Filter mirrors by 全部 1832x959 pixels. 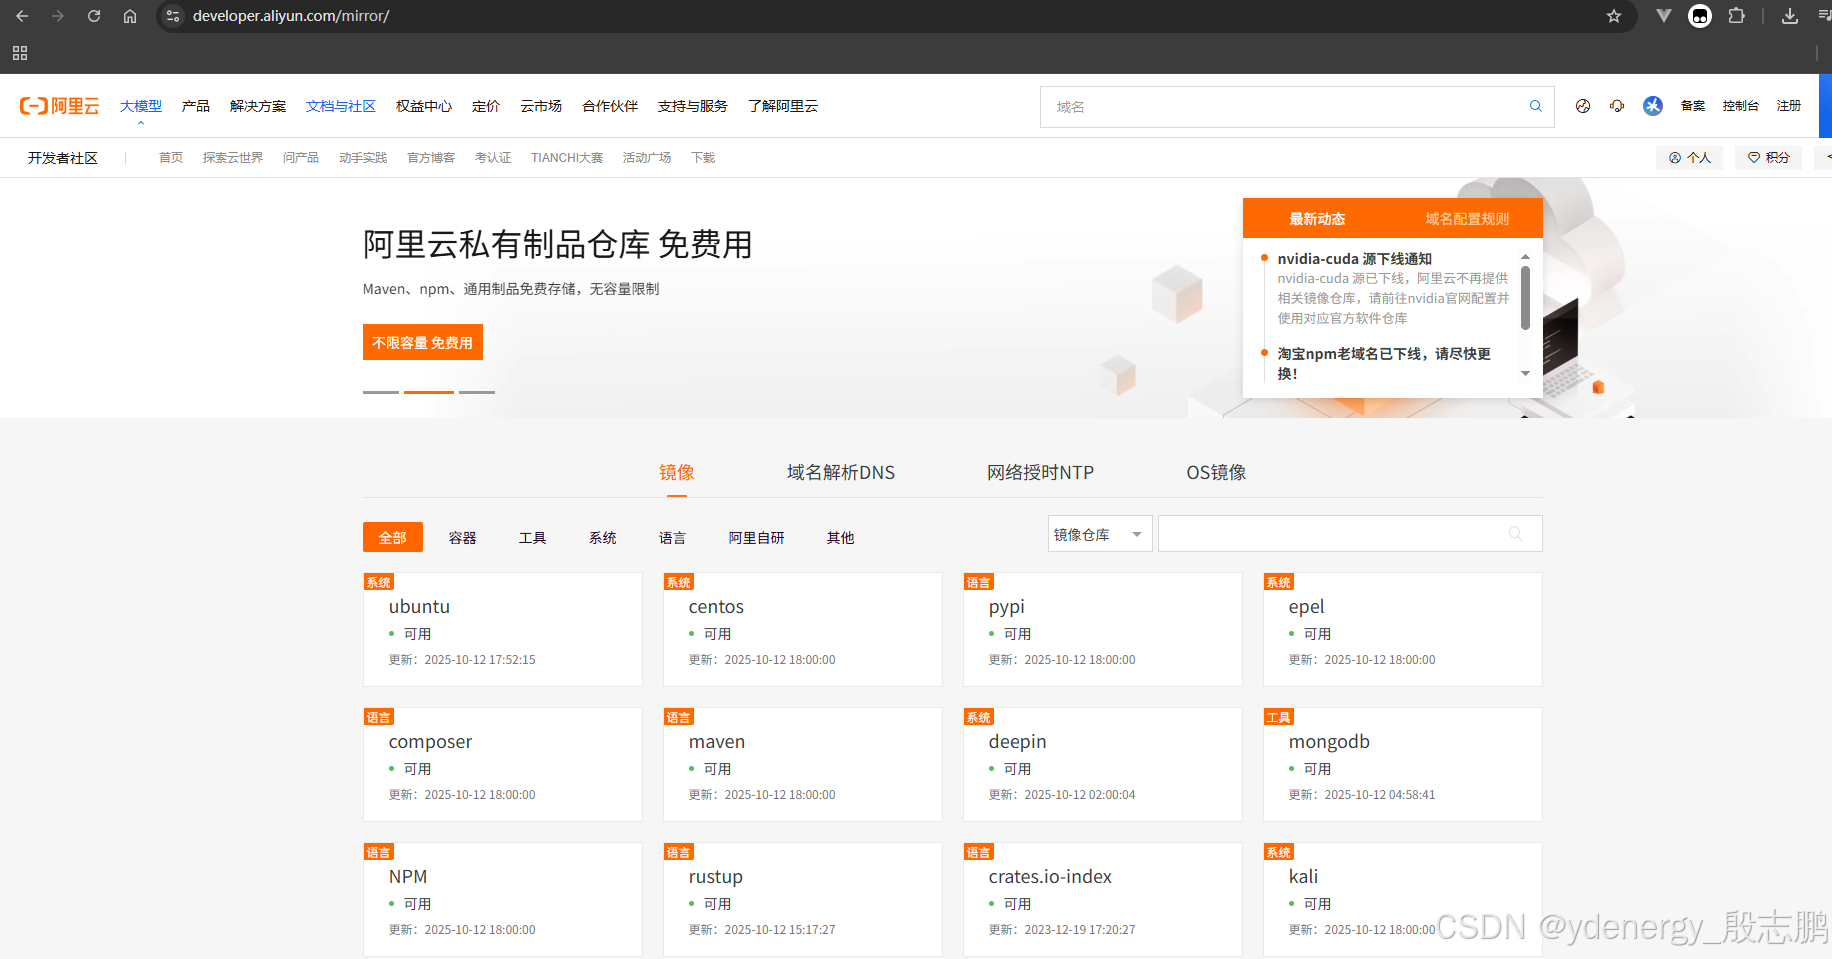tap(393, 537)
